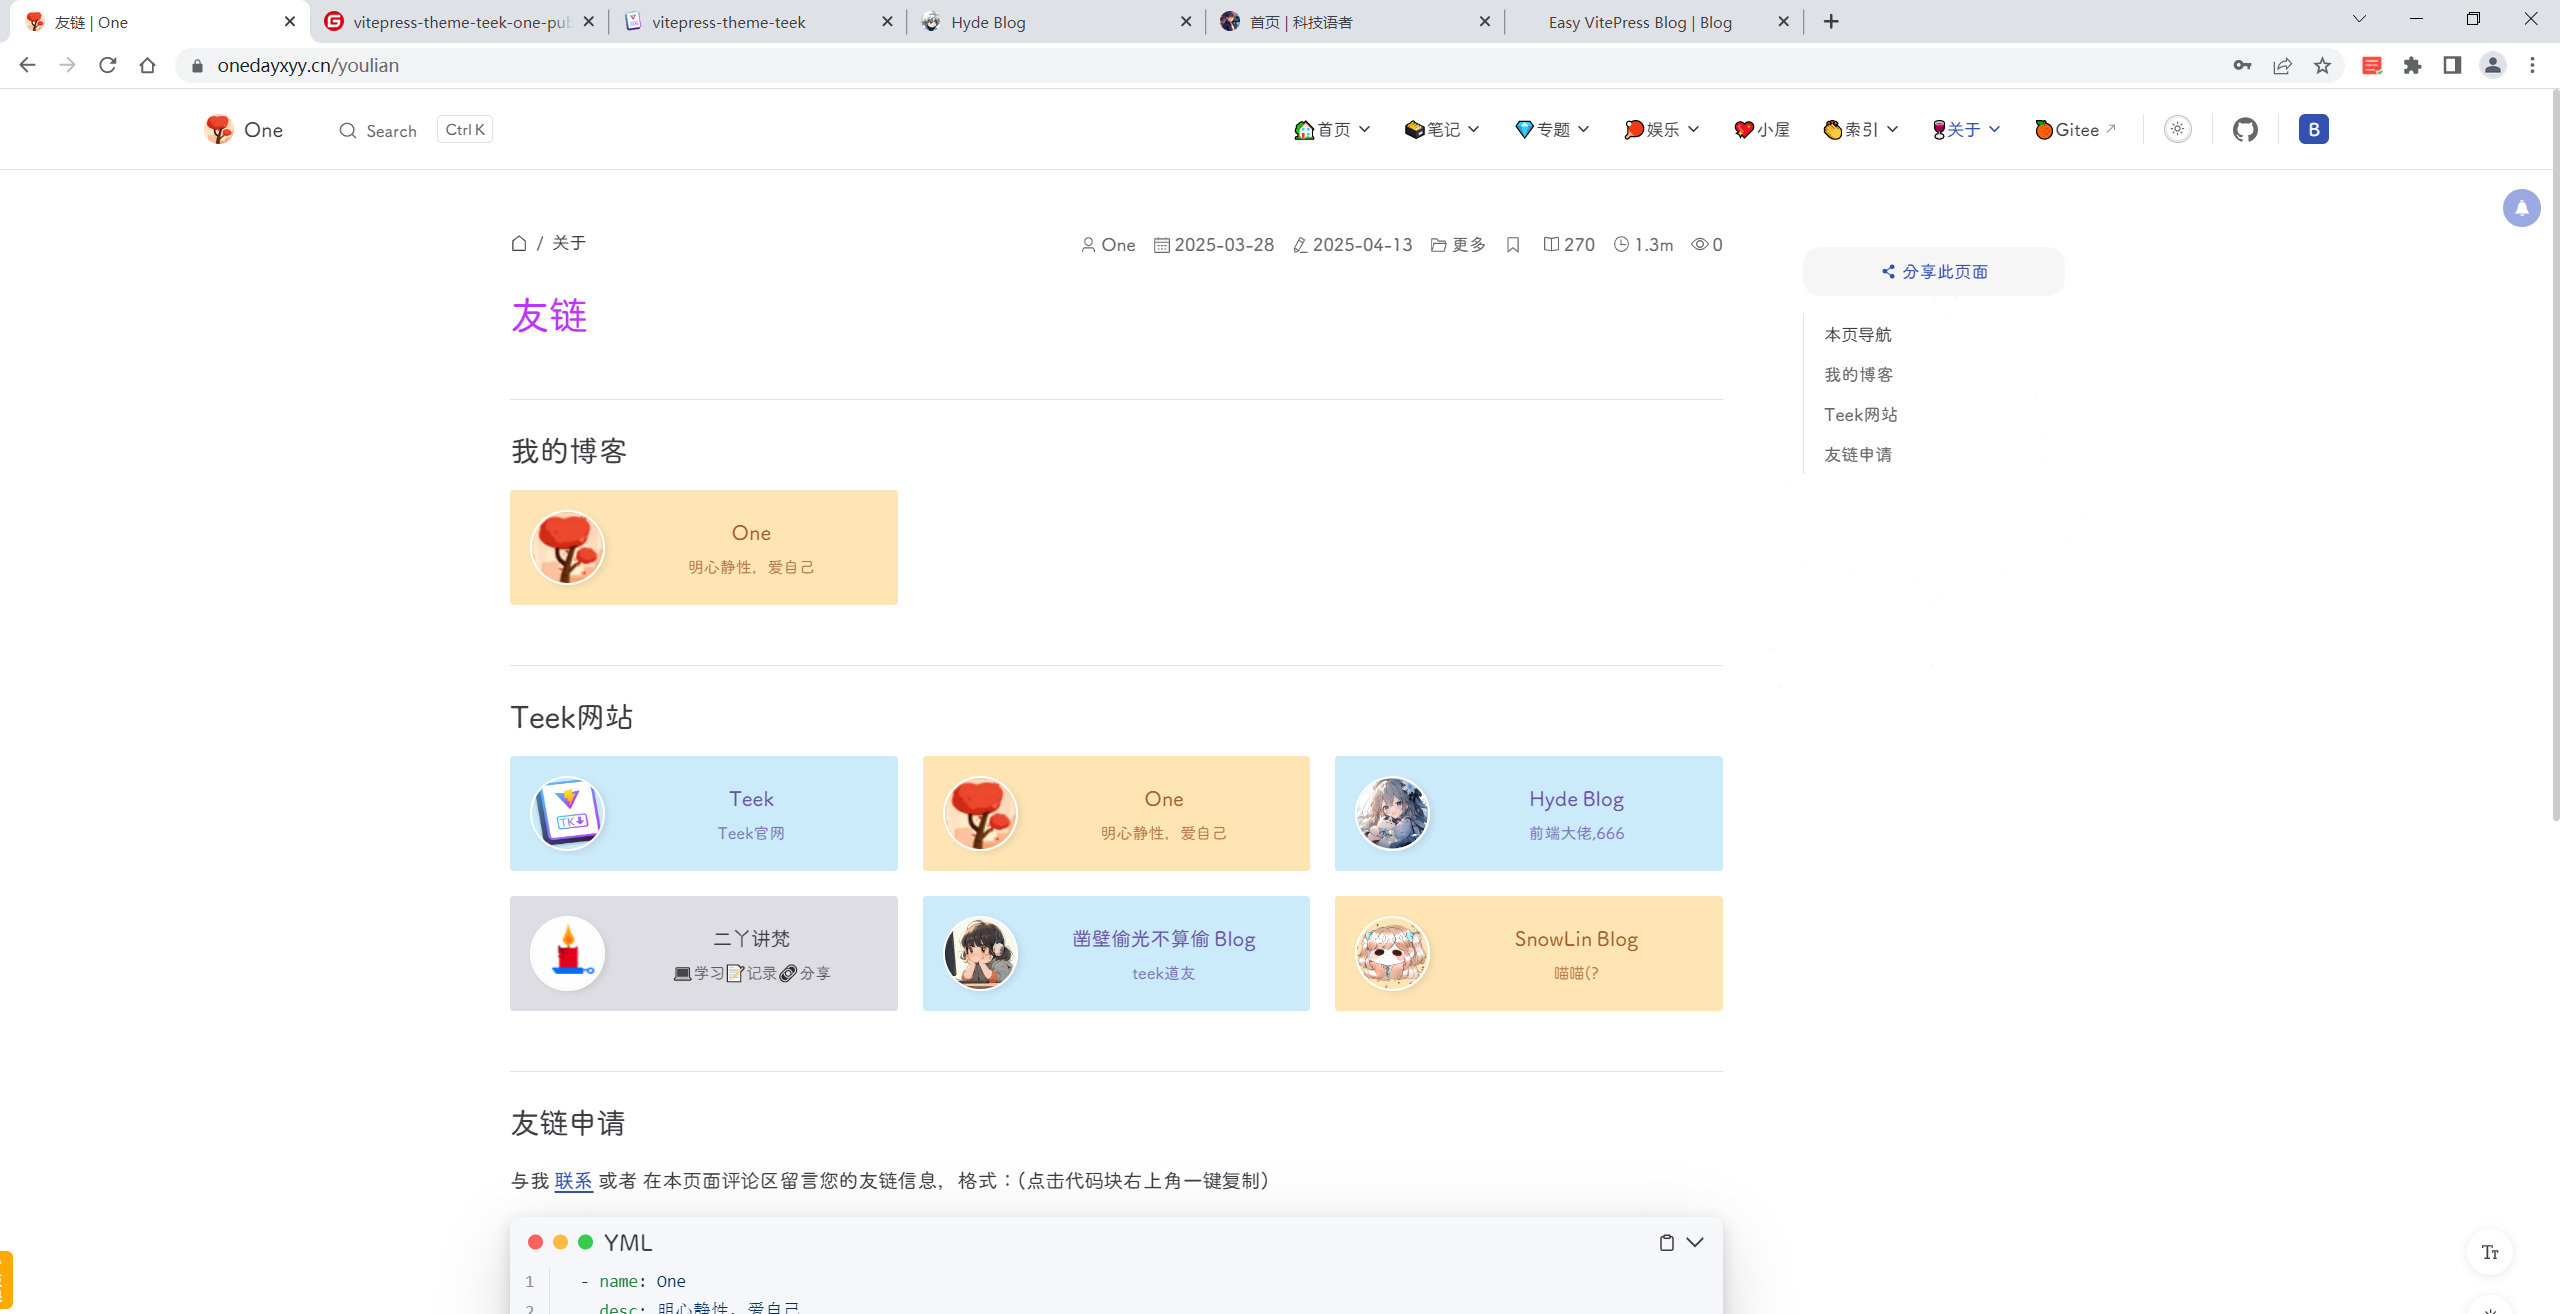Open the SnowLin Blog friend card
The width and height of the screenshot is (2560, 1314).
(1528, 953)
